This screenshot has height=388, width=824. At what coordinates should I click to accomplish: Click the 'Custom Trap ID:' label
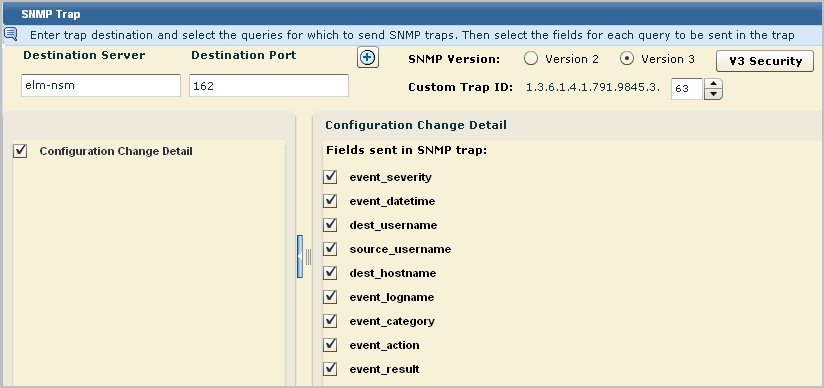coord(461,87)
